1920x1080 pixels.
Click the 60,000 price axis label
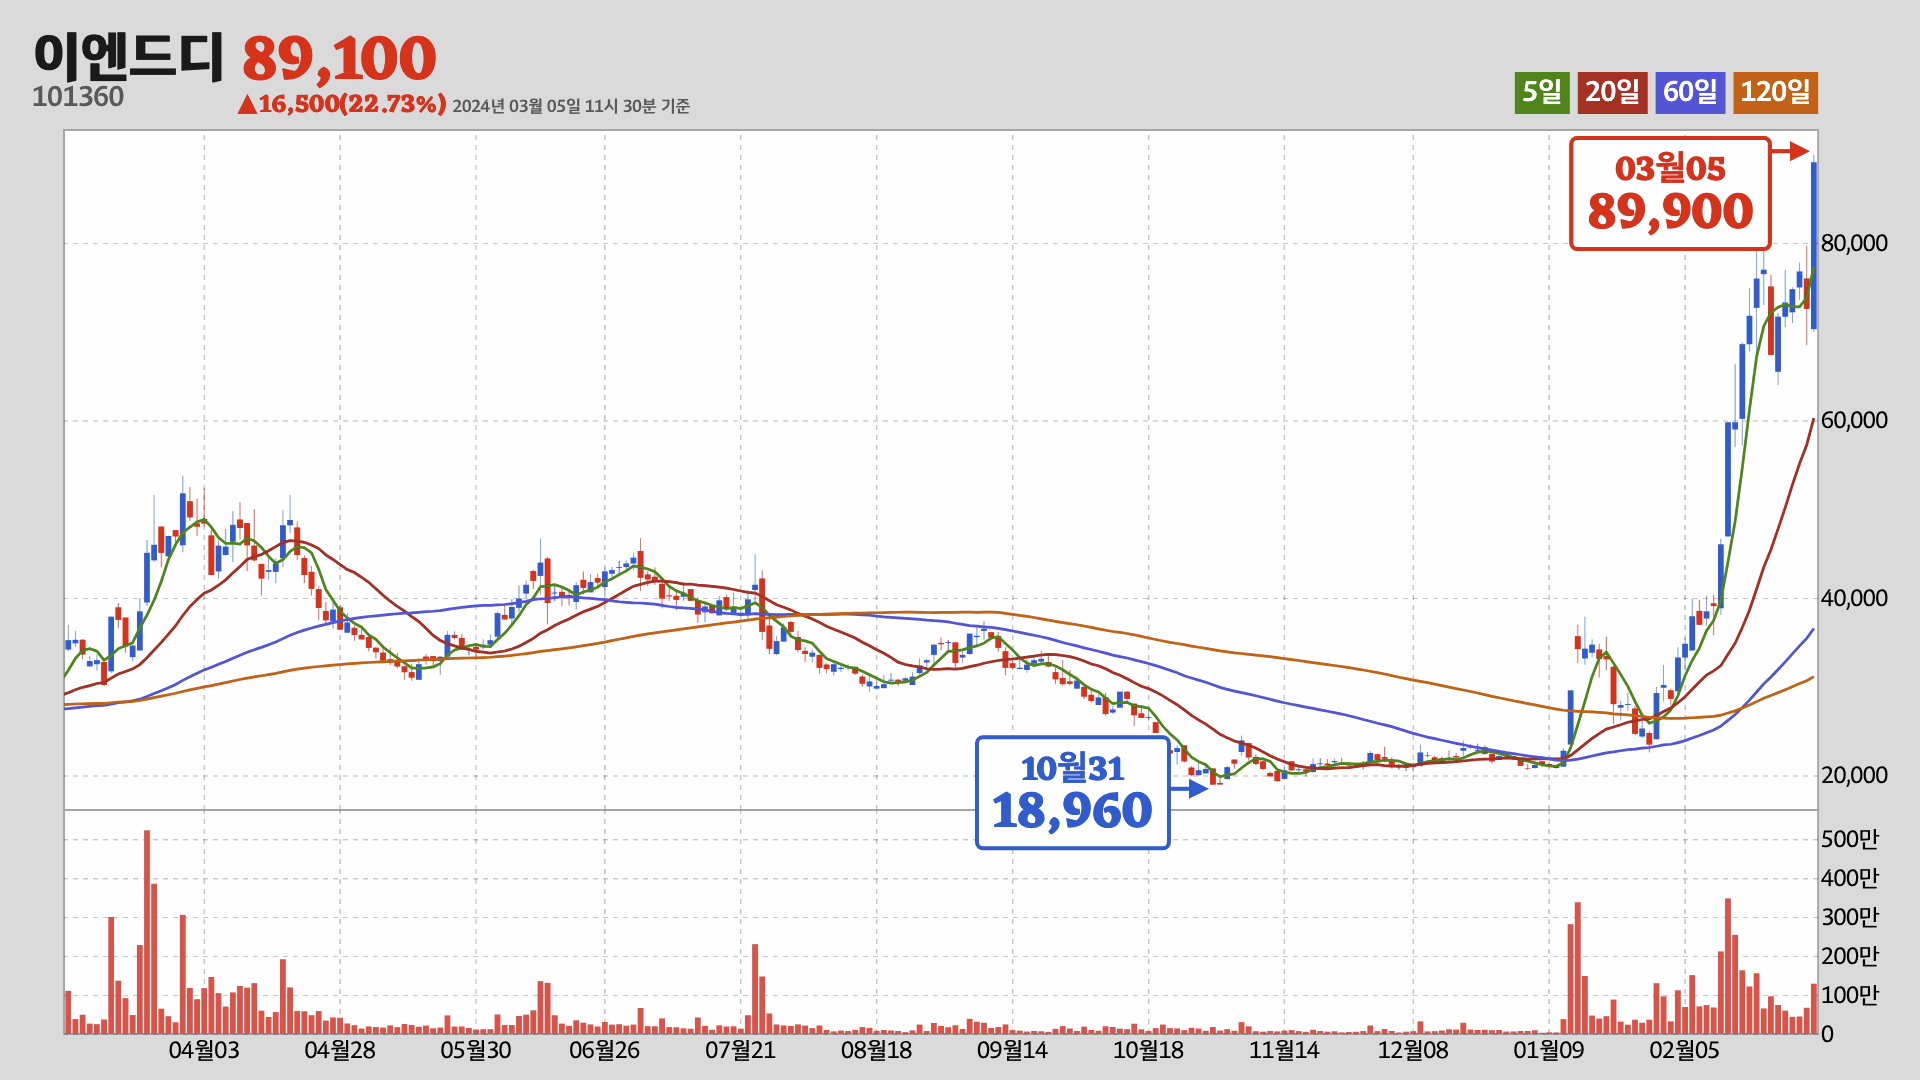(x=1854, y=420)
